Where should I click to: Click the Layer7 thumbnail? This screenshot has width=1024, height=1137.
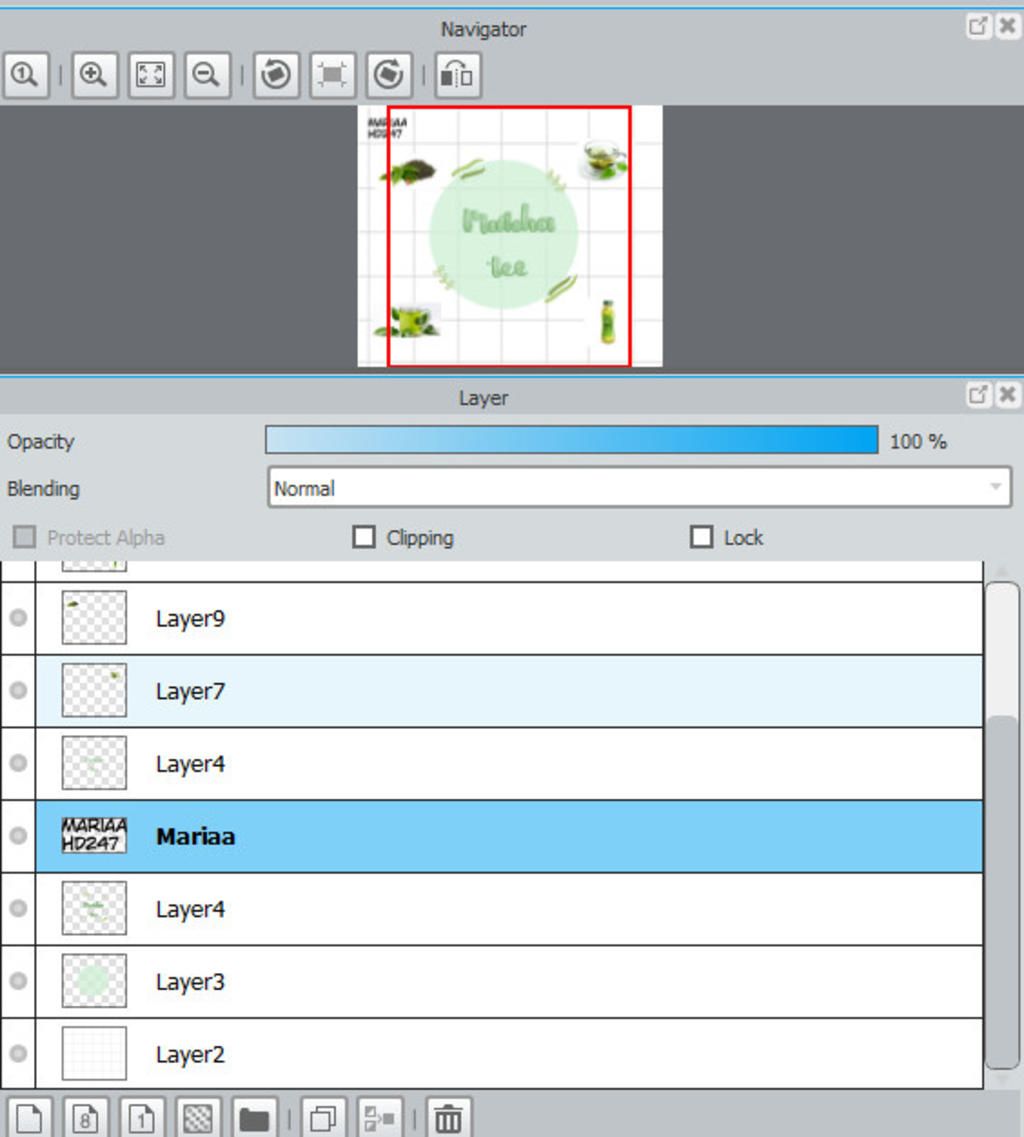pyautogui.click(x=94, y=690)
